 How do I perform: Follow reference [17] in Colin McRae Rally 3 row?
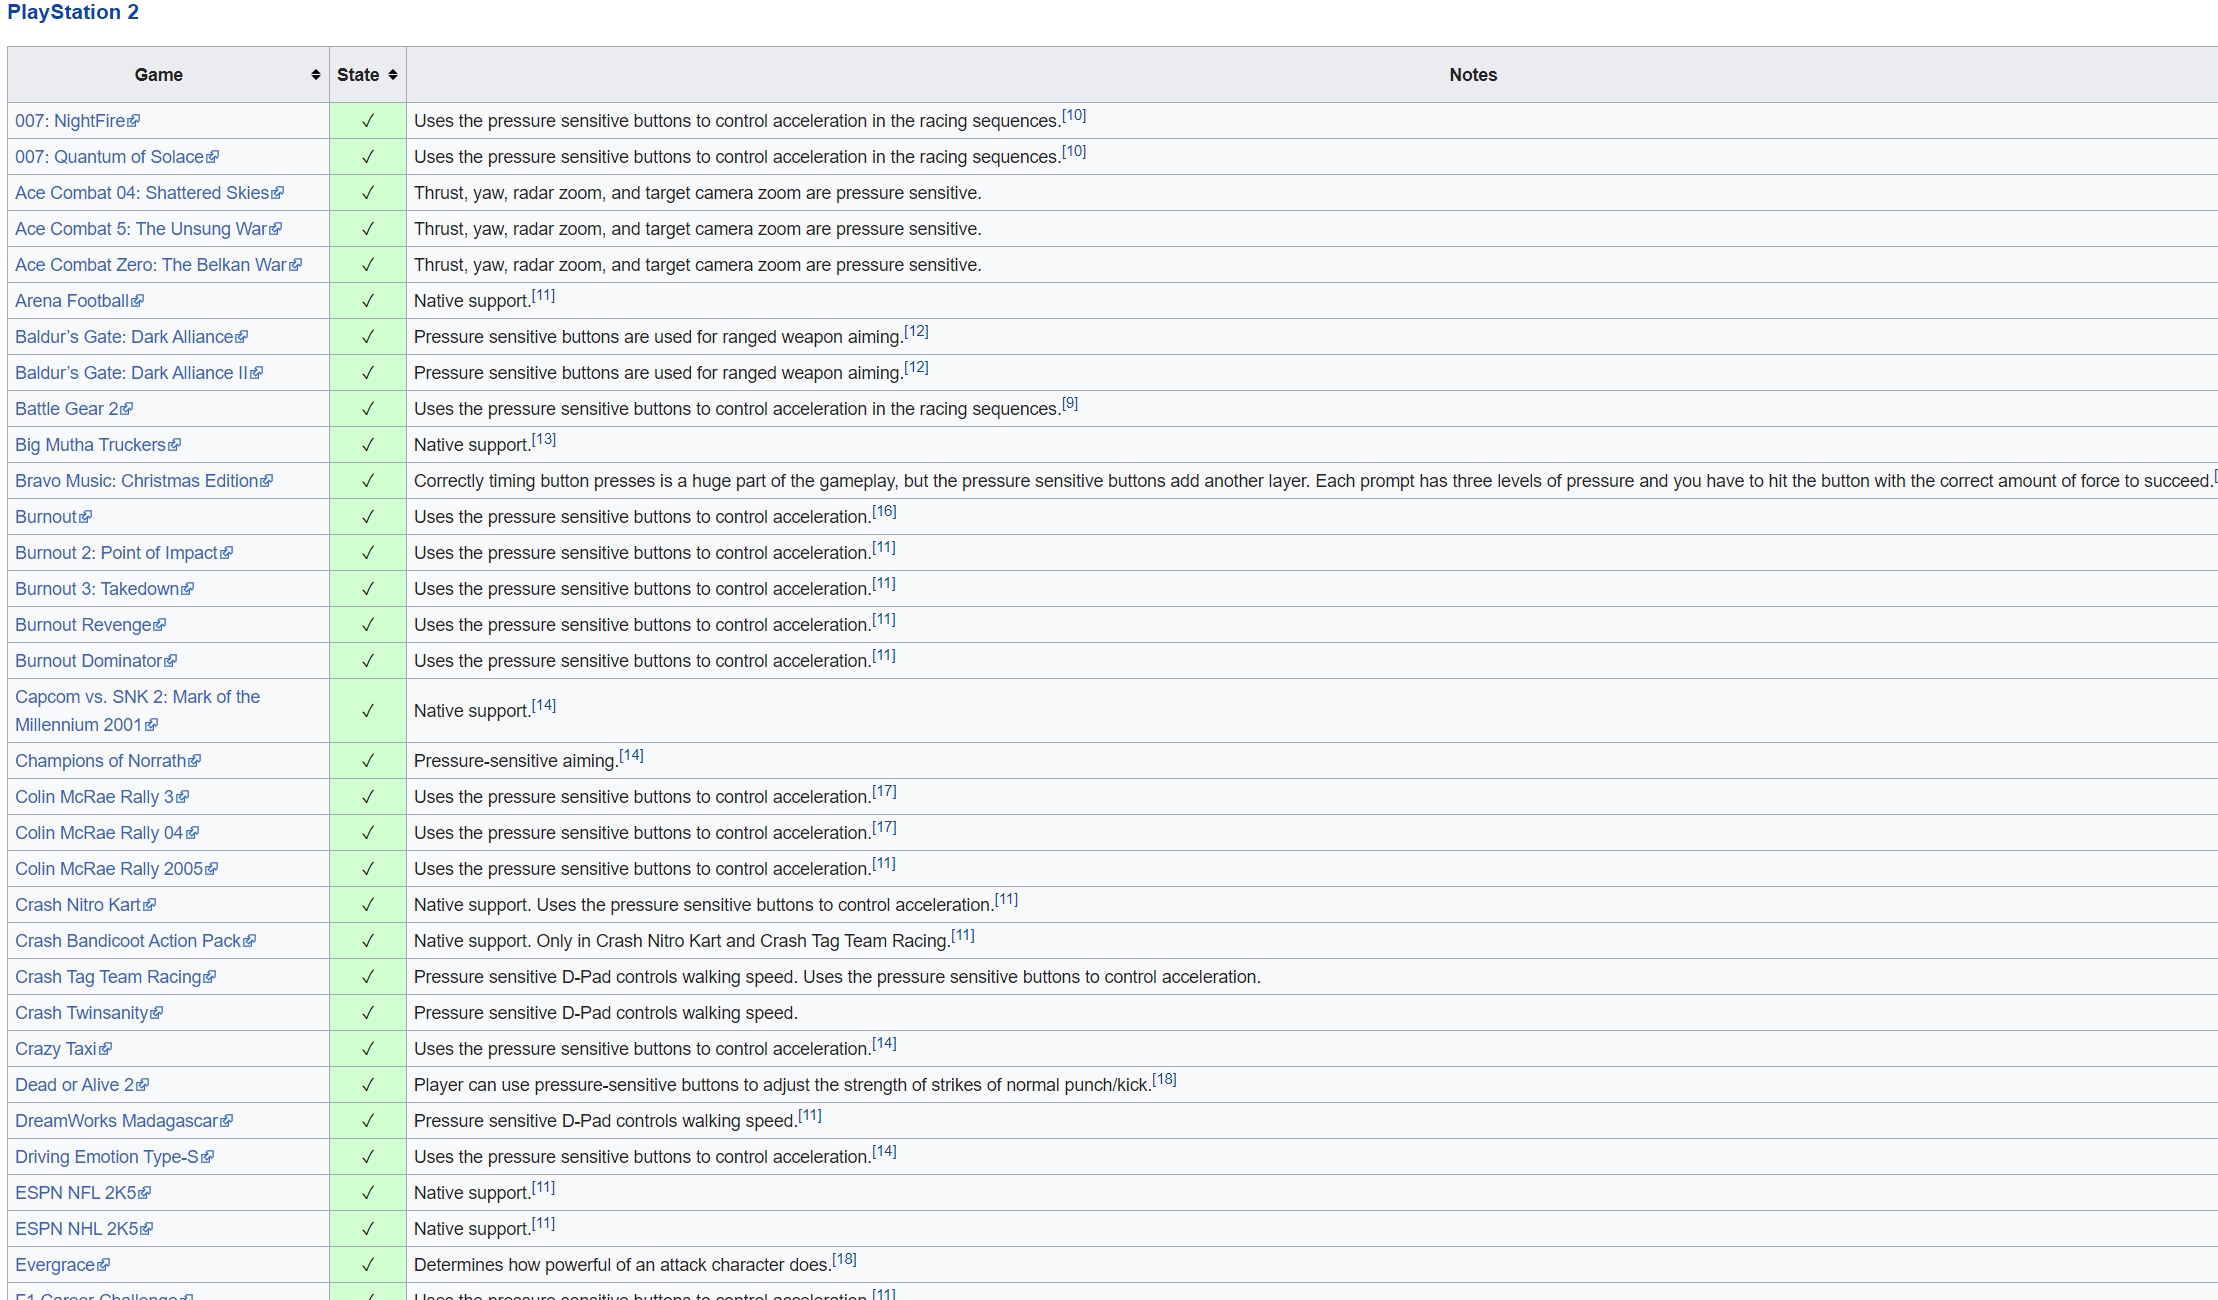(x=884, y=792)
